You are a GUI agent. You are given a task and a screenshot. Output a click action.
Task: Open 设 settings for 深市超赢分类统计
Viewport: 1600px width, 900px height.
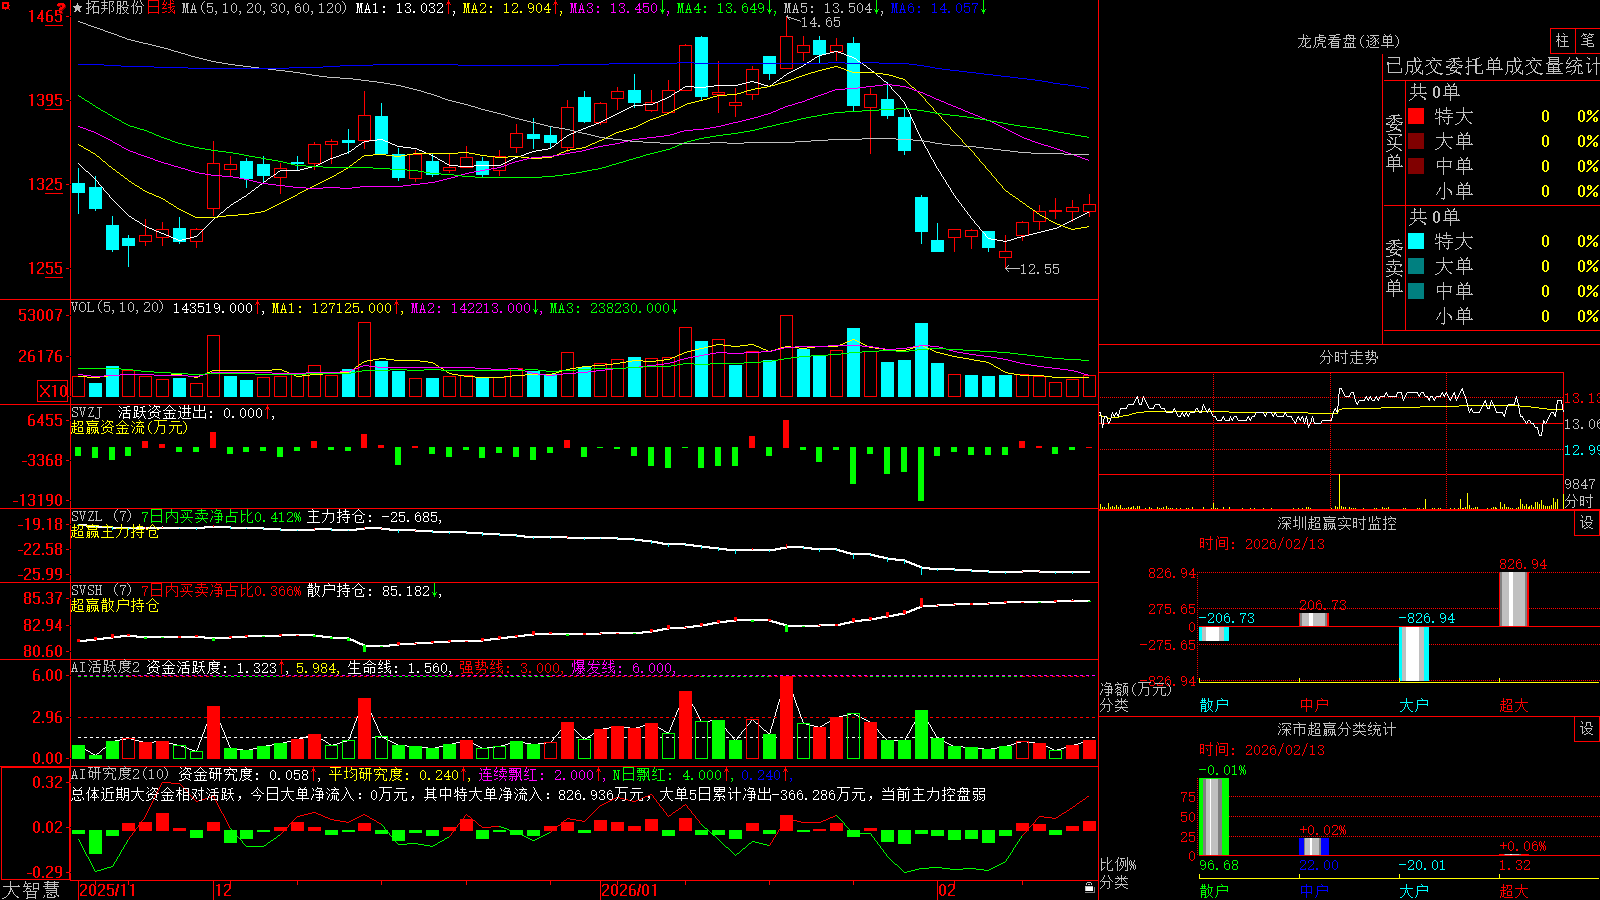tap(1587, 729)
